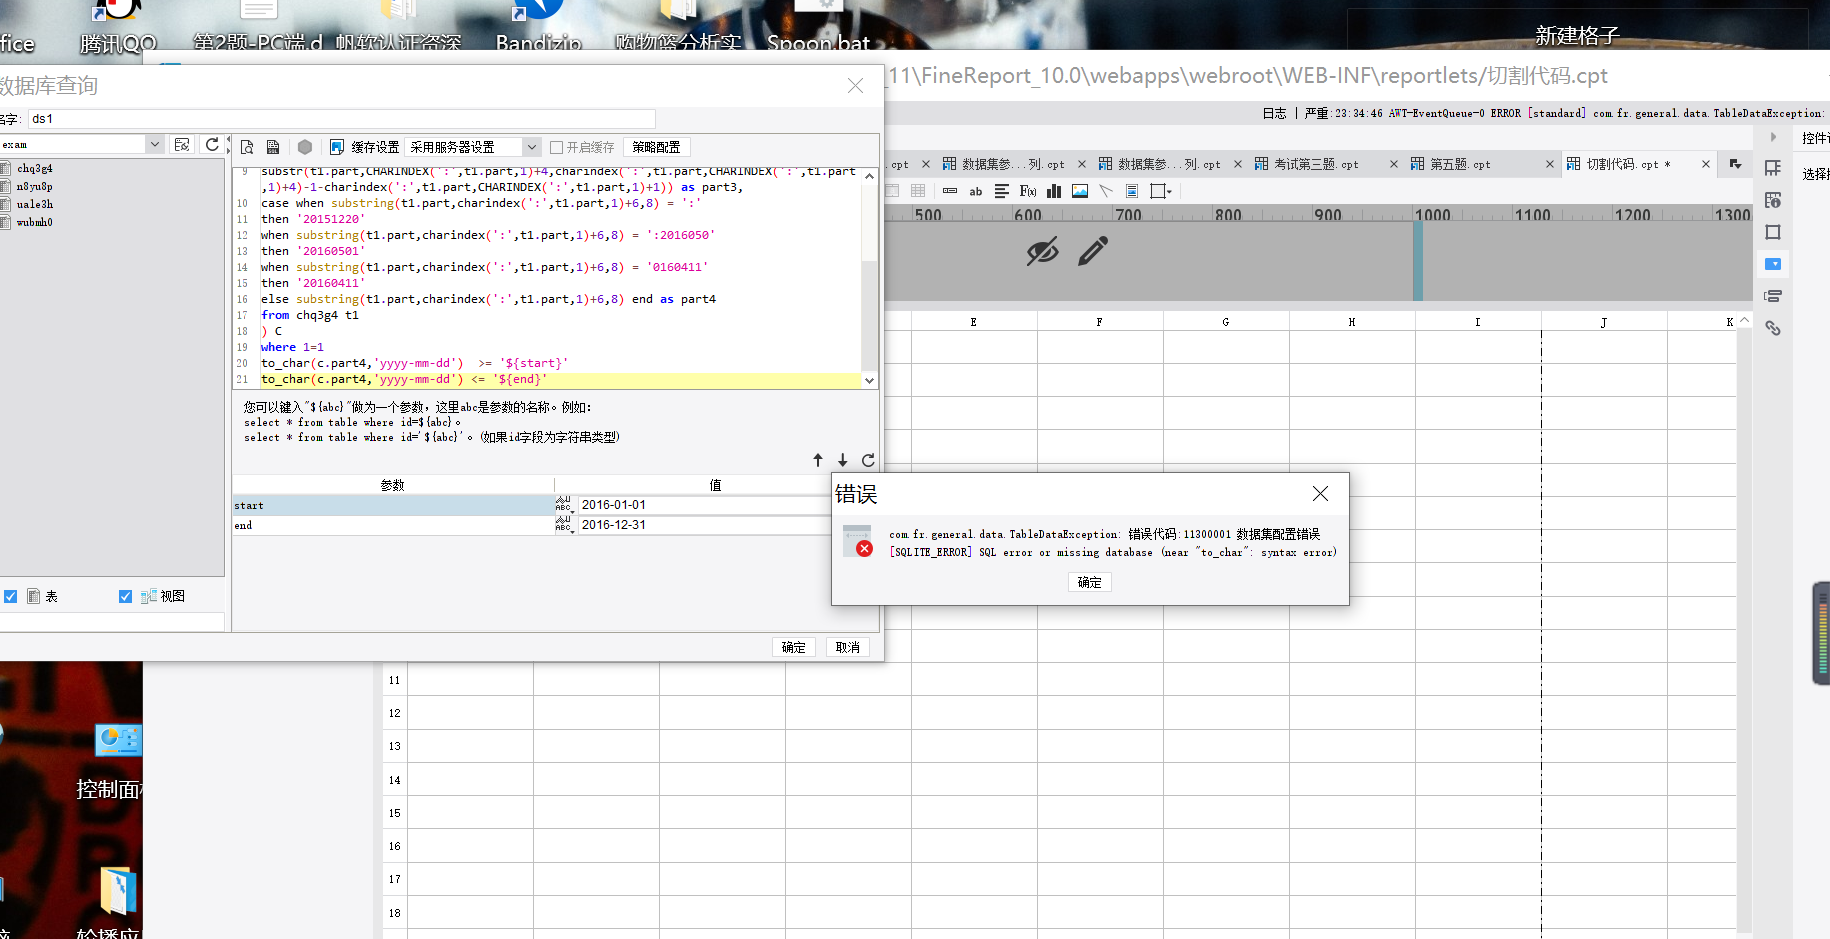
Task: Insert a text field widget from the toolbar
Action: 950,191
